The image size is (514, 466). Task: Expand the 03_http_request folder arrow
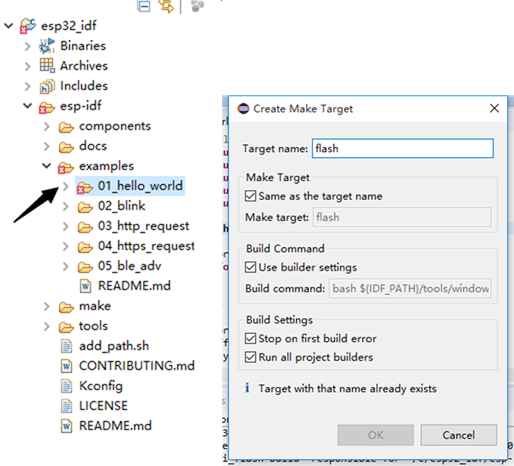click(66, 226)
